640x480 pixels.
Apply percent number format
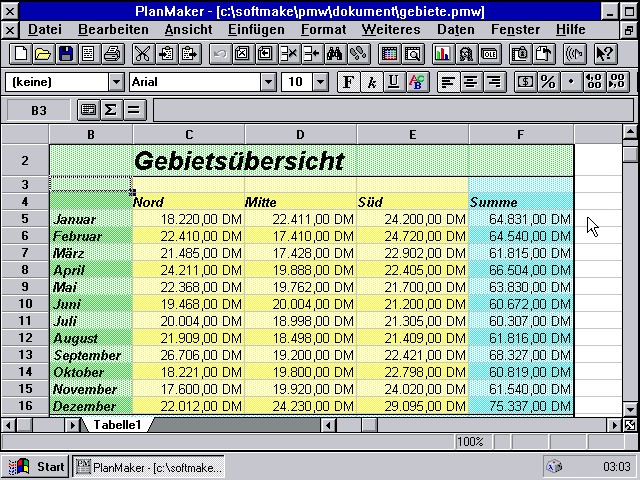tap(548, 82)
